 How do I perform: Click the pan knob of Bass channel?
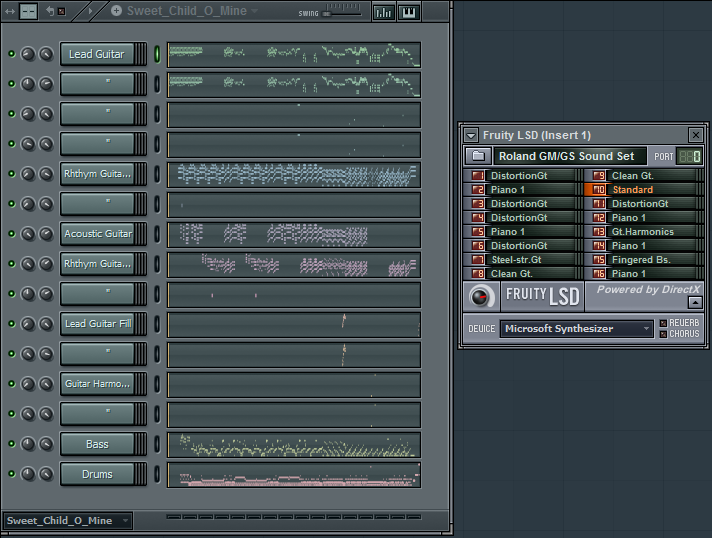pos(28,444)
